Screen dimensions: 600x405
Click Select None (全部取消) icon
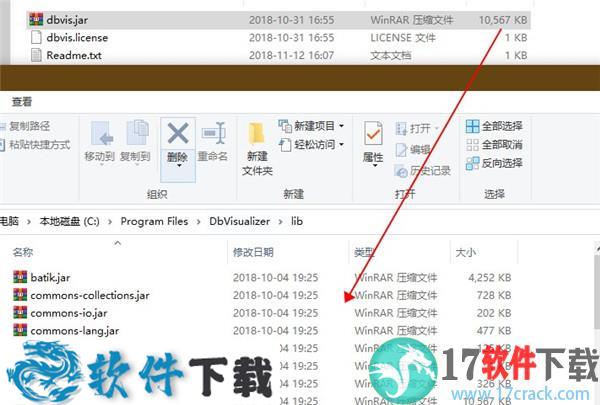(x=473, y=145)
